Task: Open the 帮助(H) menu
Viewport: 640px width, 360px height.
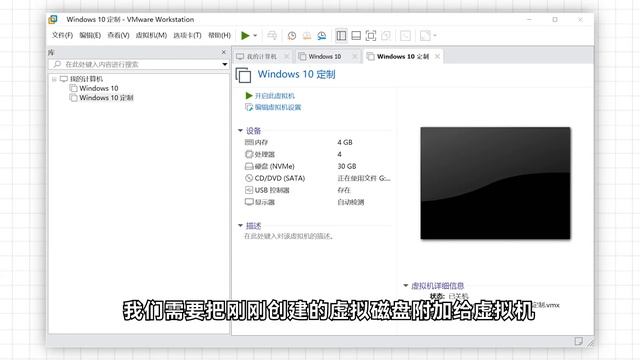Action: [x=219, y=36]
